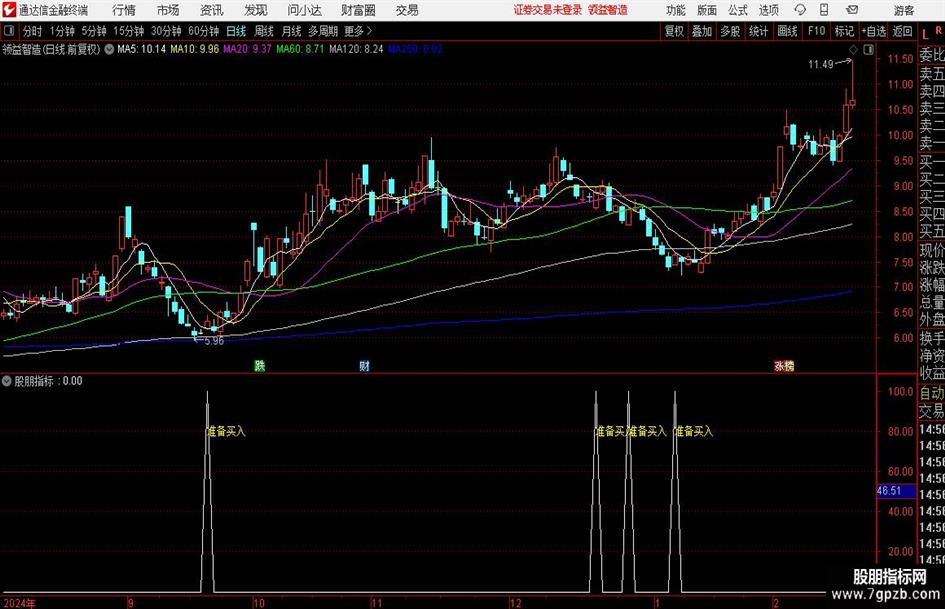Viewport: 945px width, 609px height.
Task: Click the 跌 event marker on chart
Action: pos(259,365)
